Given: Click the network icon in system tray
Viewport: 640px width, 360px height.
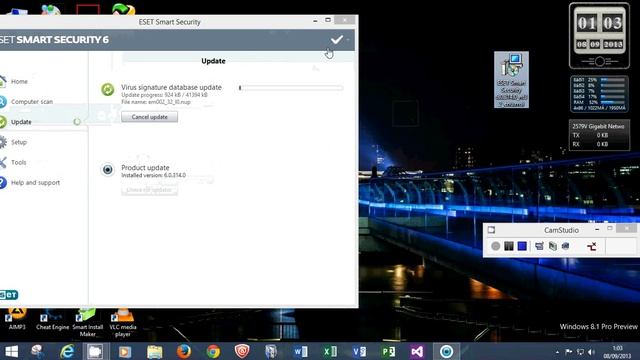Looking at the screenshot, I should (x=580, y=352).
